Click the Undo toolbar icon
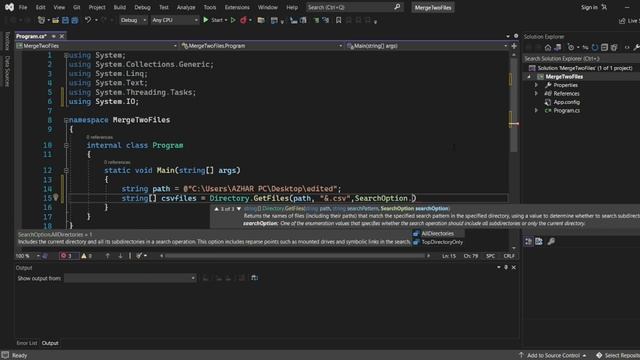 tap(87, 20)
